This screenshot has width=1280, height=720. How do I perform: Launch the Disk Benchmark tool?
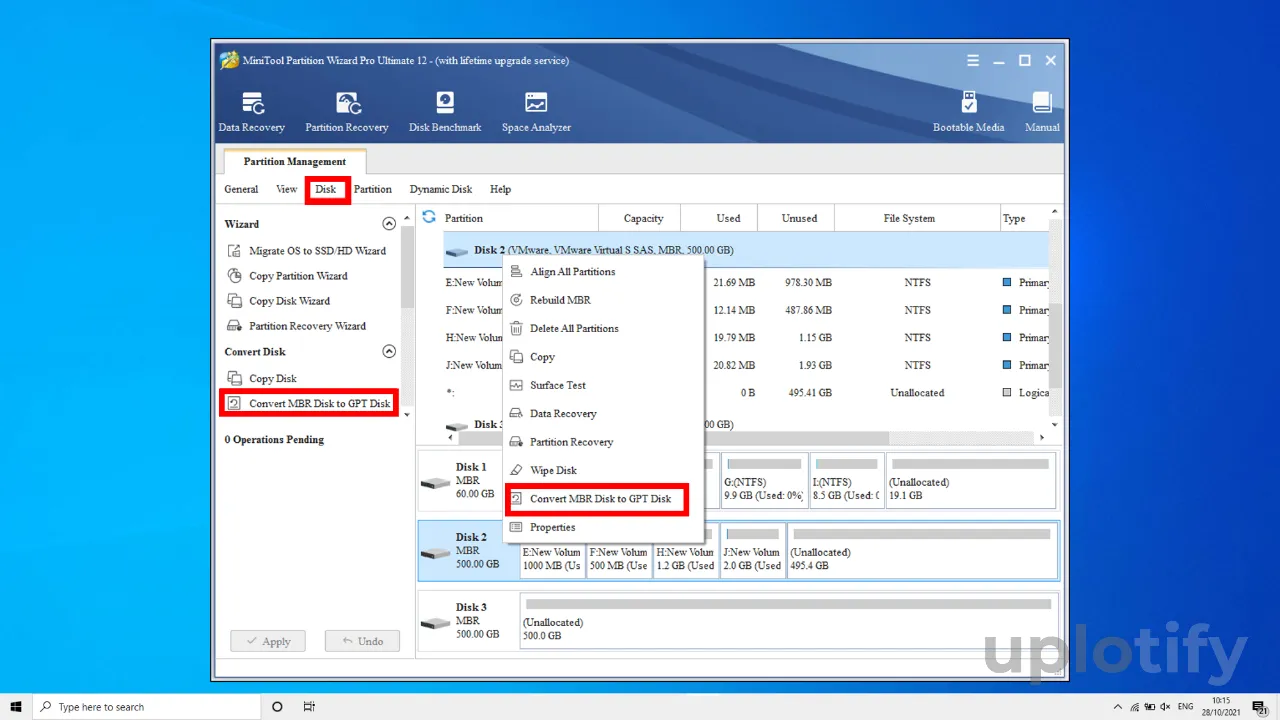pyautogui.click(x=445, y=112)
